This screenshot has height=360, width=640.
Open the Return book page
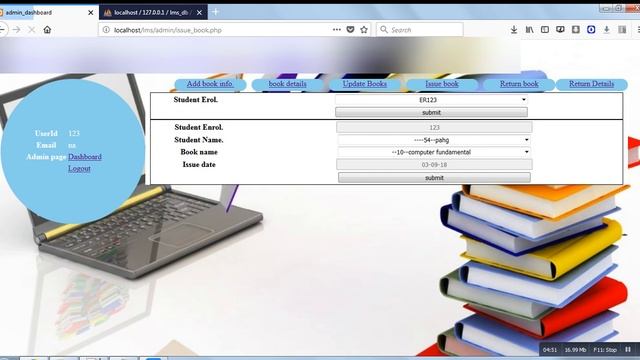click(519, 84)
